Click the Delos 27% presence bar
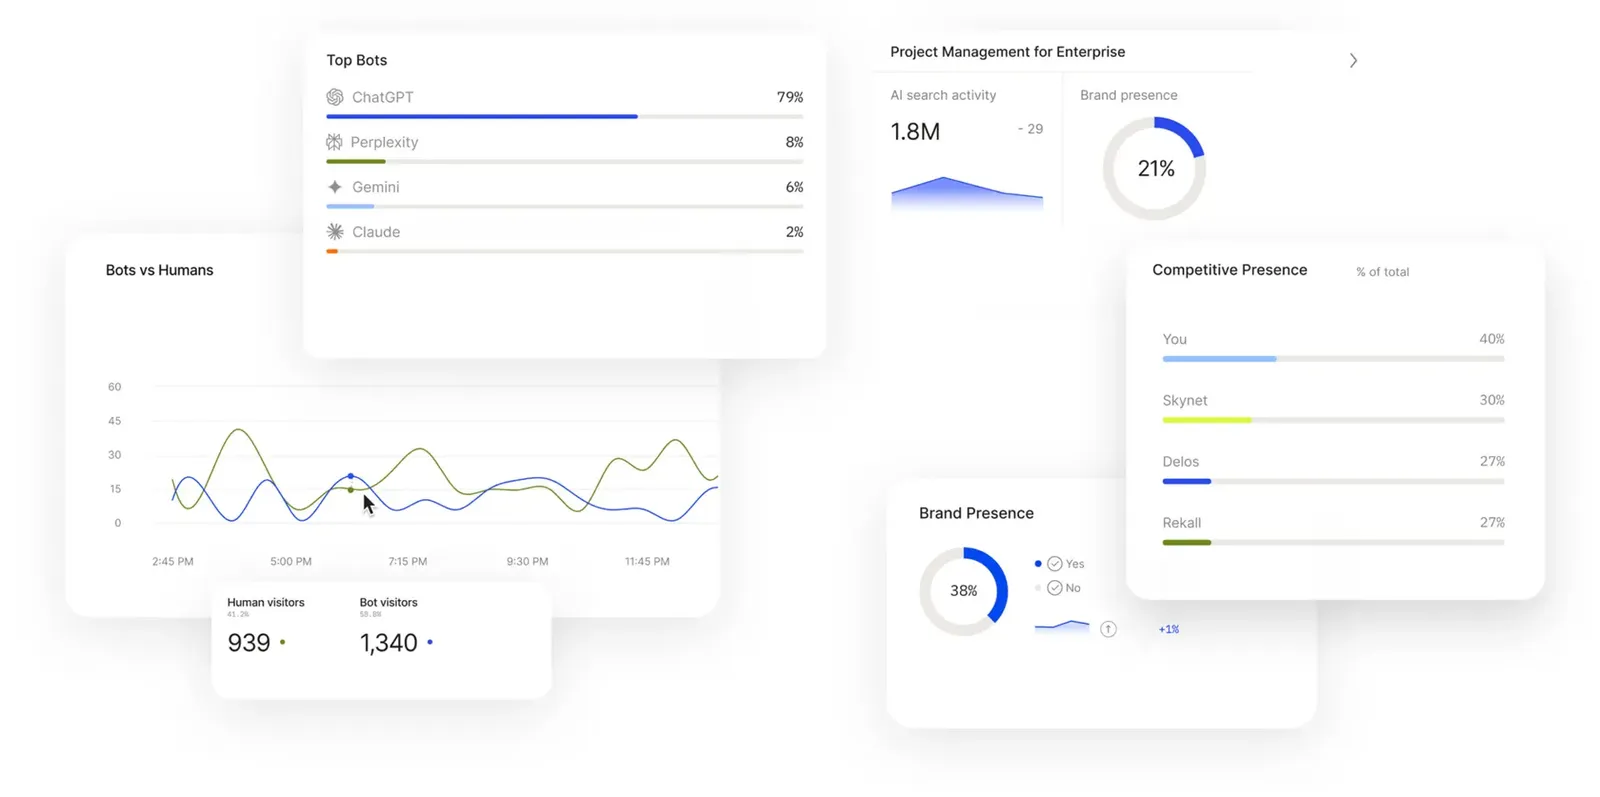This screenshot has width=1600, height=797. point(1333,481)
